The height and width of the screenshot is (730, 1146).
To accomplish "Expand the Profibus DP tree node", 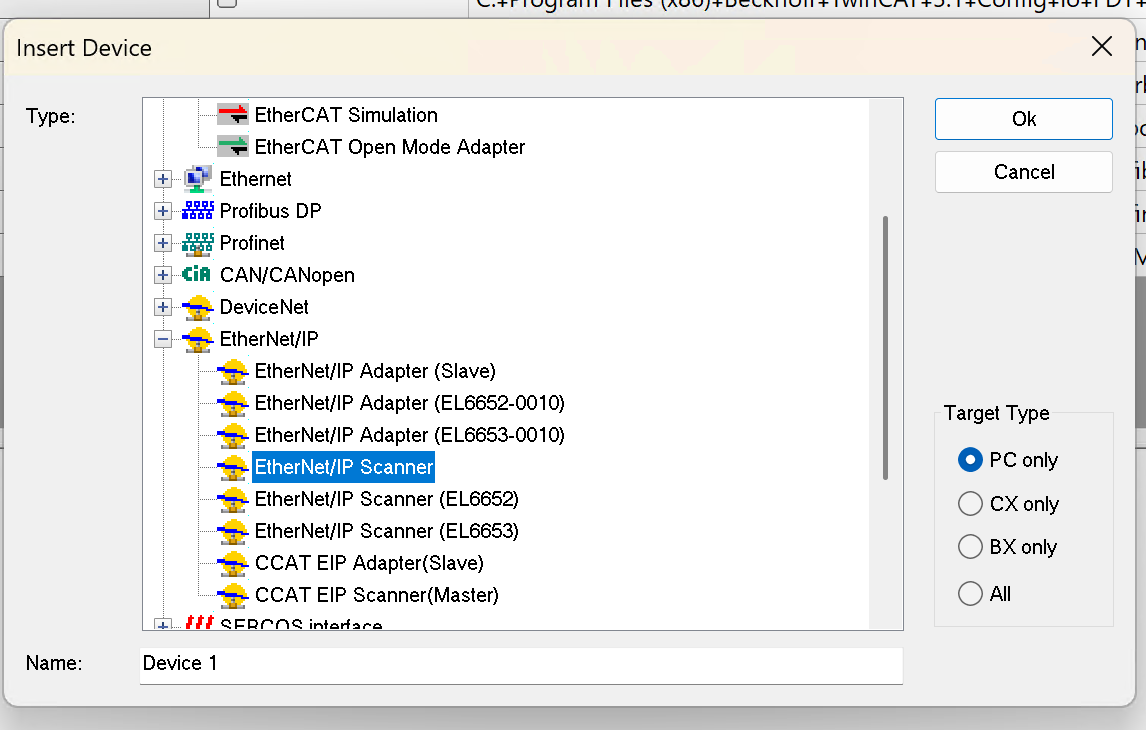I will pos(163,211).
